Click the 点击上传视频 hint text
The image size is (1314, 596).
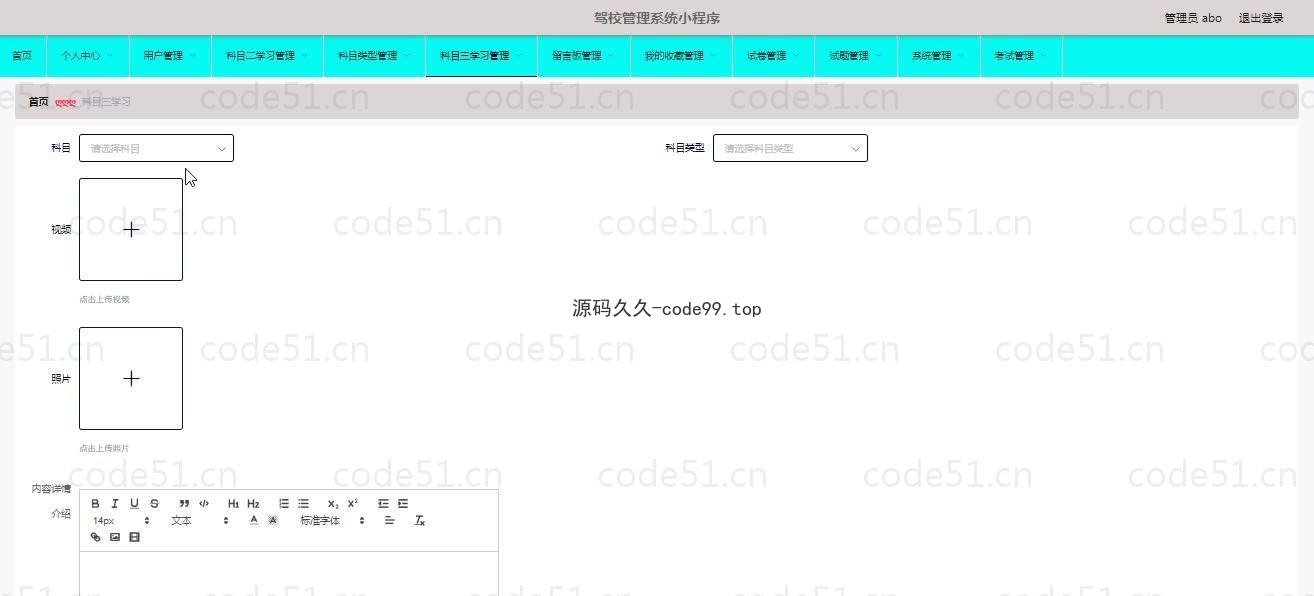tap(104, 299)
